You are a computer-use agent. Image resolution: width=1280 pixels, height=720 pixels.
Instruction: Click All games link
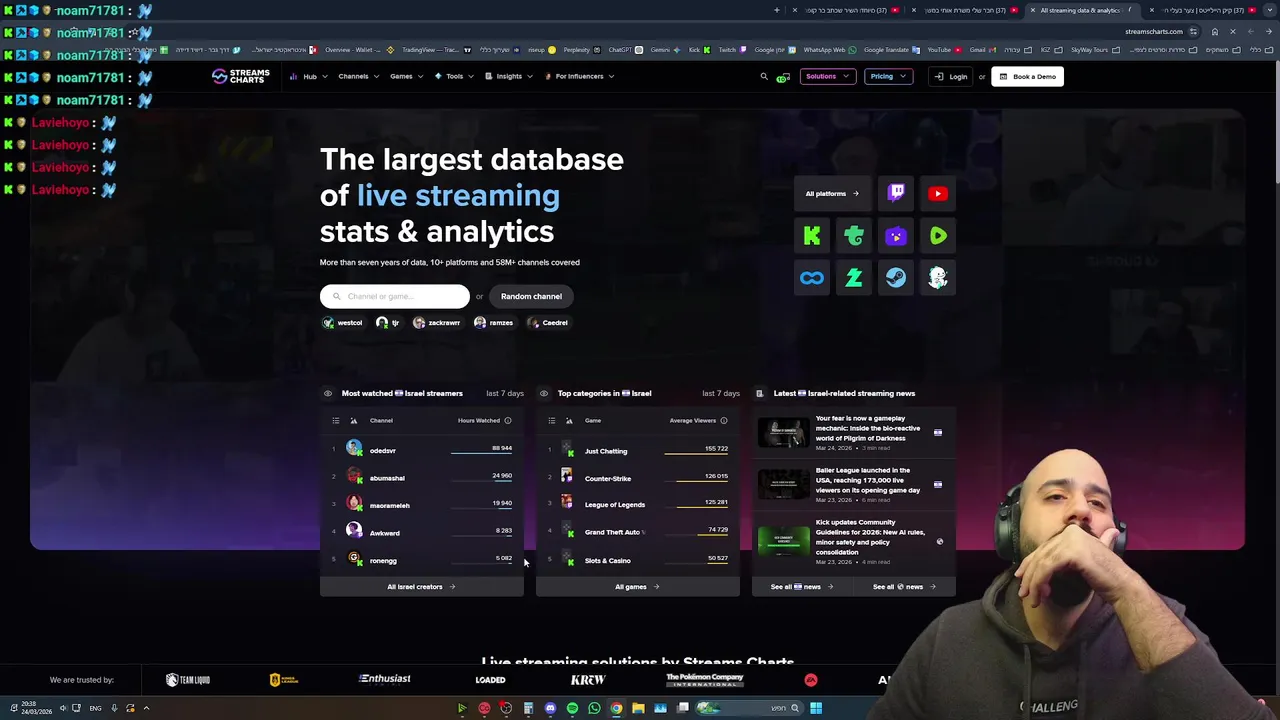click(637, 587)
